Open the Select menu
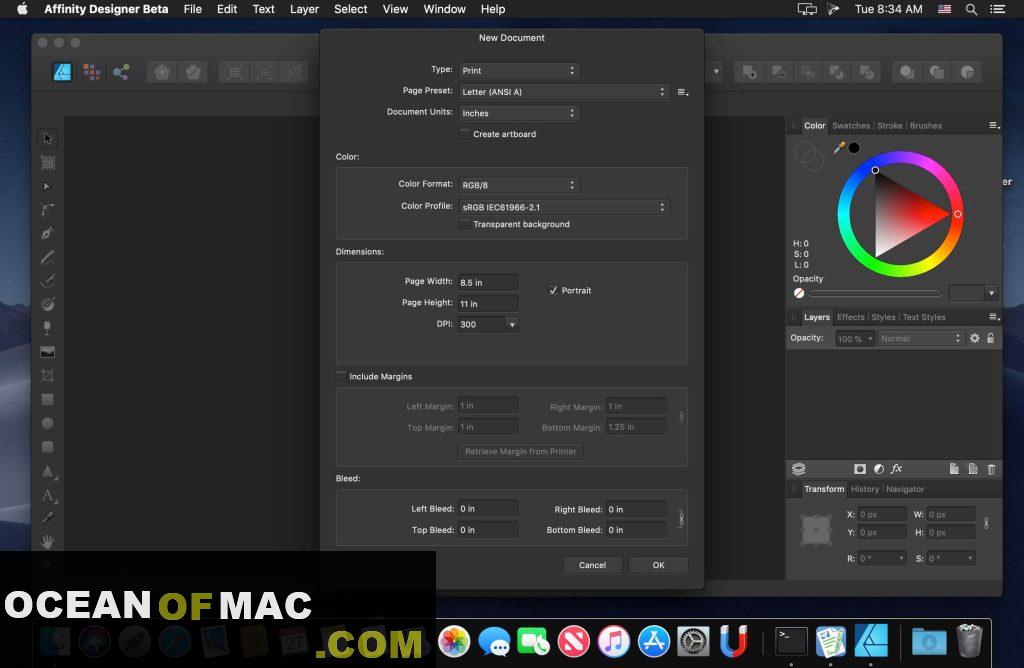Image resolution: width=1024 pixels, height=668 pixels. [351, 9]
